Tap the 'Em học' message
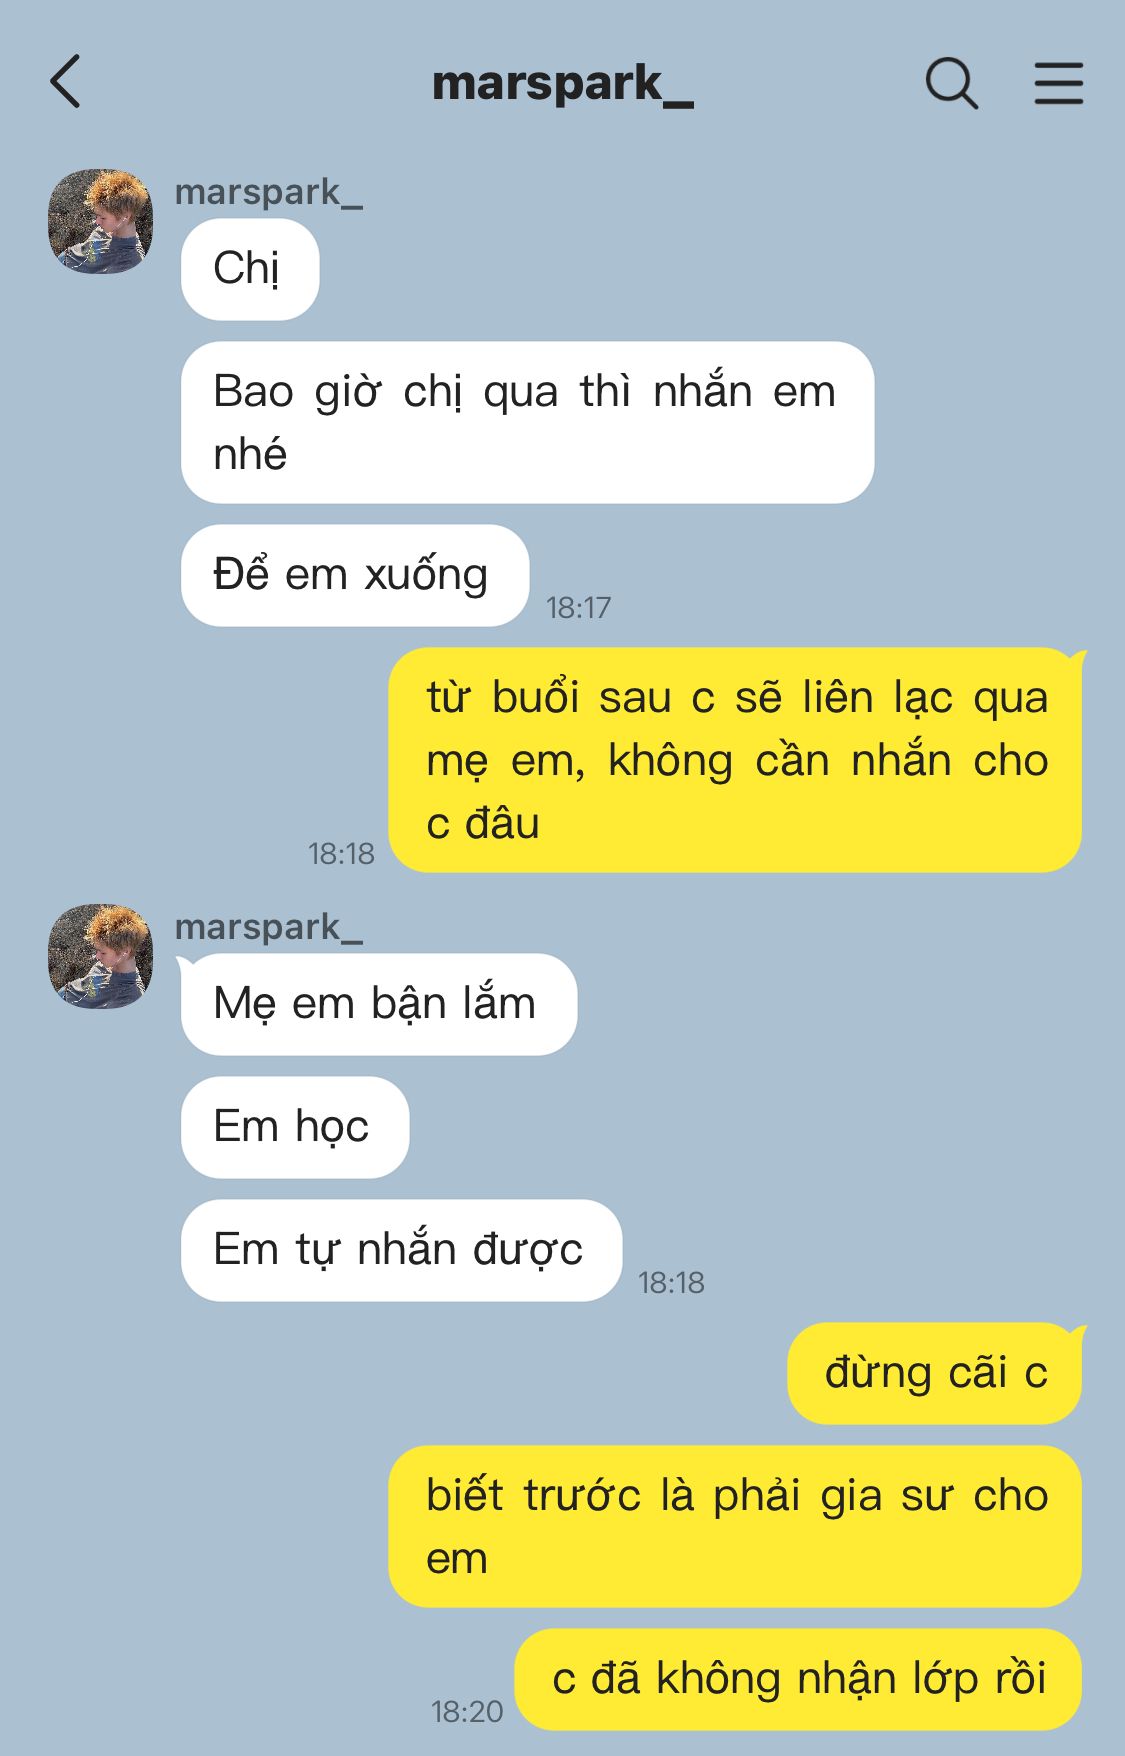The image size is (1125, 1756). pyautogui.click(x=295, y=1127)
